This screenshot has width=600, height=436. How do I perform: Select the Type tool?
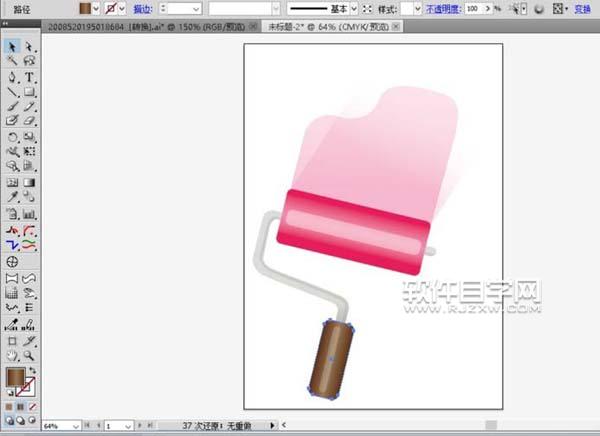(x=30, y=77)
